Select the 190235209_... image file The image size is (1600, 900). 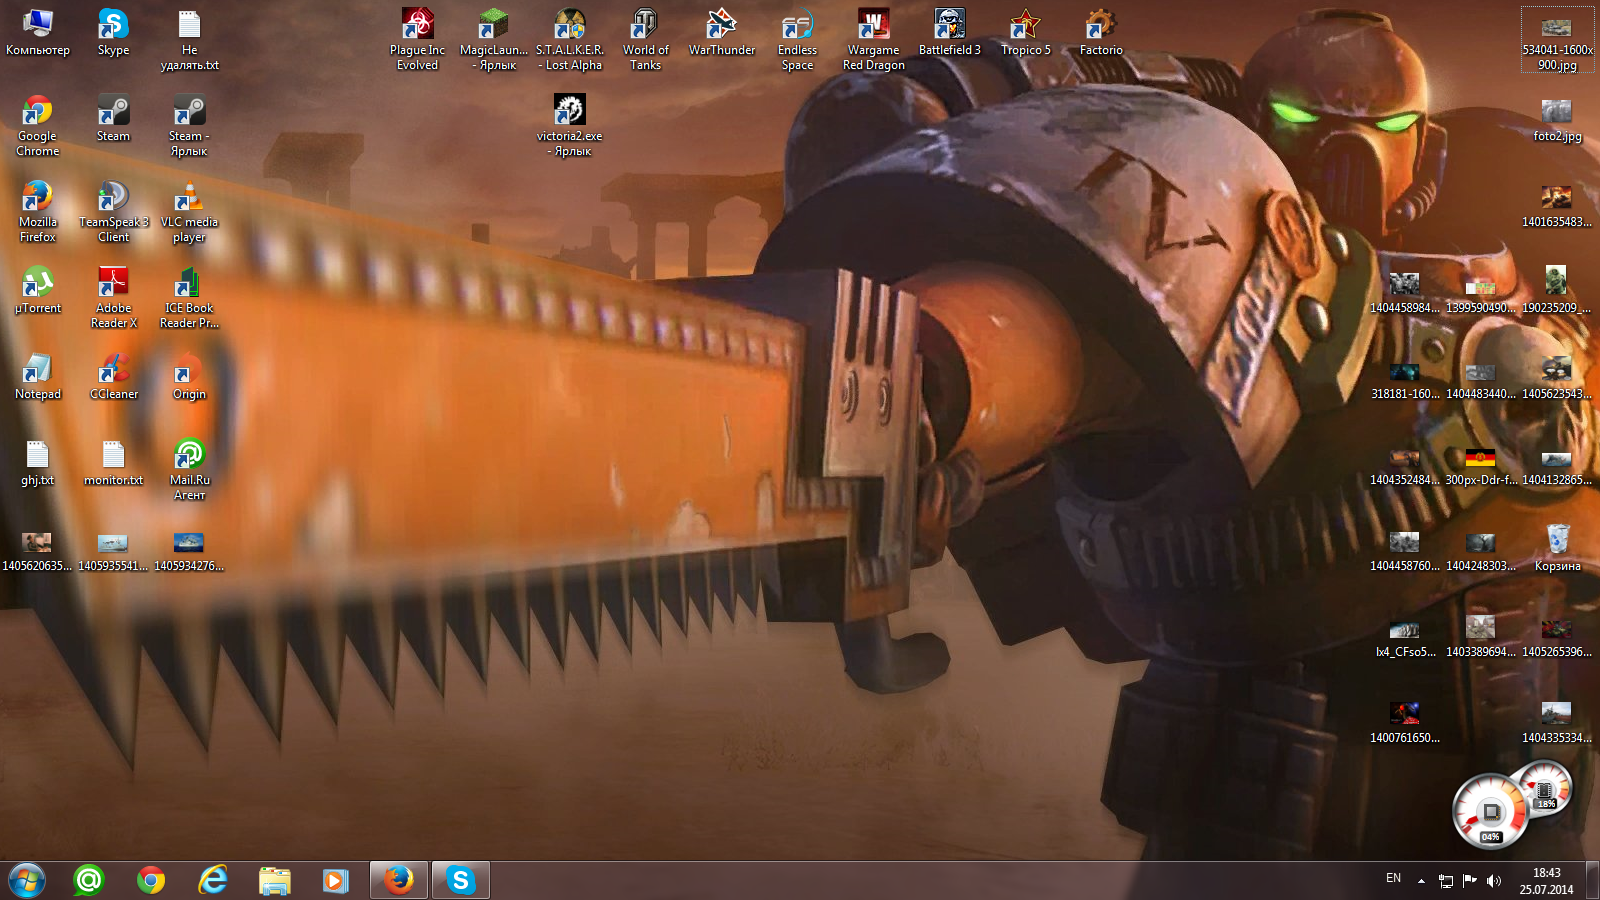1557,290
